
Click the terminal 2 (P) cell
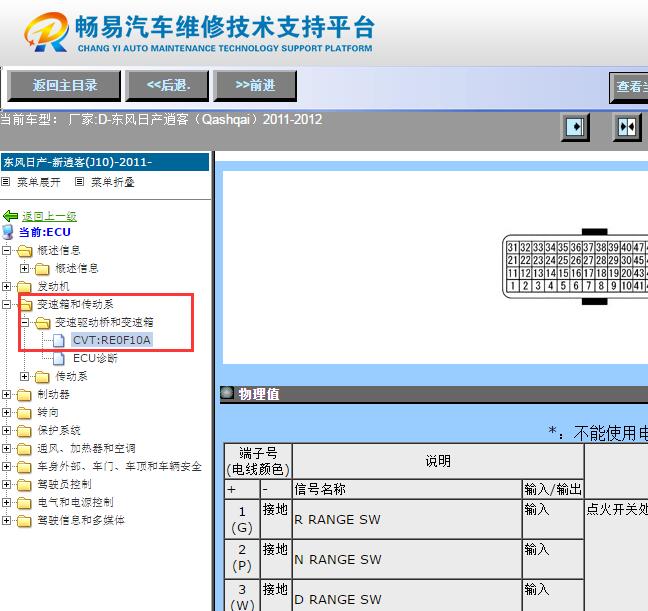coord(242,559)
